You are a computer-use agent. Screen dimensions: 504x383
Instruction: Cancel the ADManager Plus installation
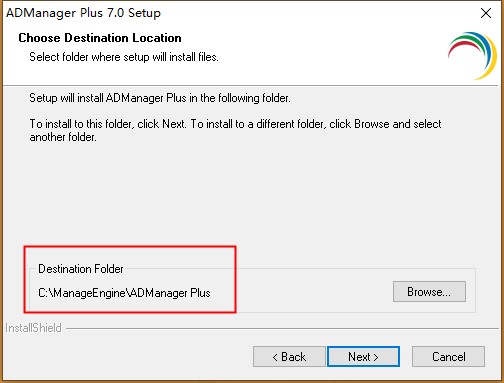coord(448,356)
